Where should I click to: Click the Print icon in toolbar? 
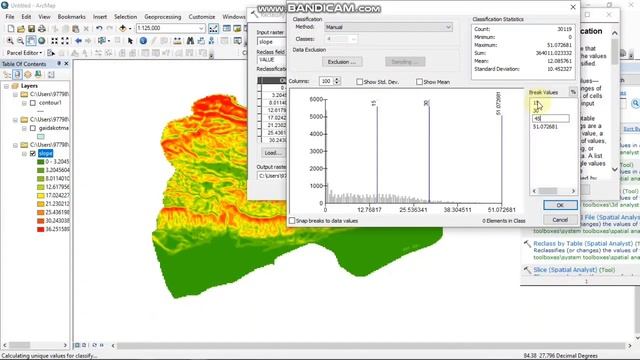pos(42,29)
